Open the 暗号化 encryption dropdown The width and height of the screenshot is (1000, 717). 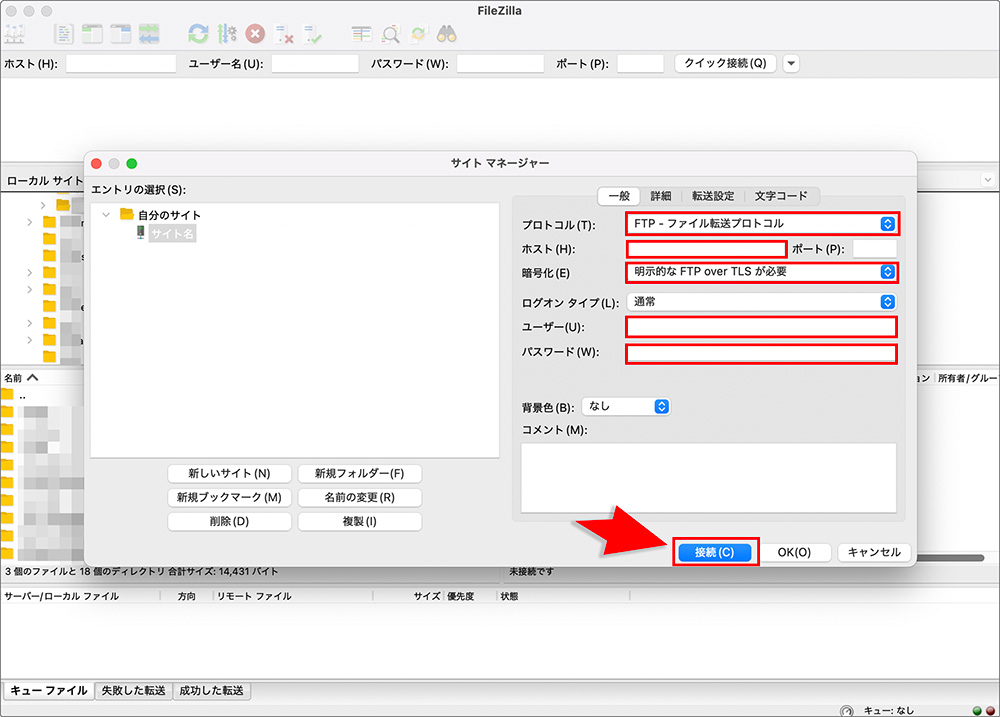click(x=762, y=272)
